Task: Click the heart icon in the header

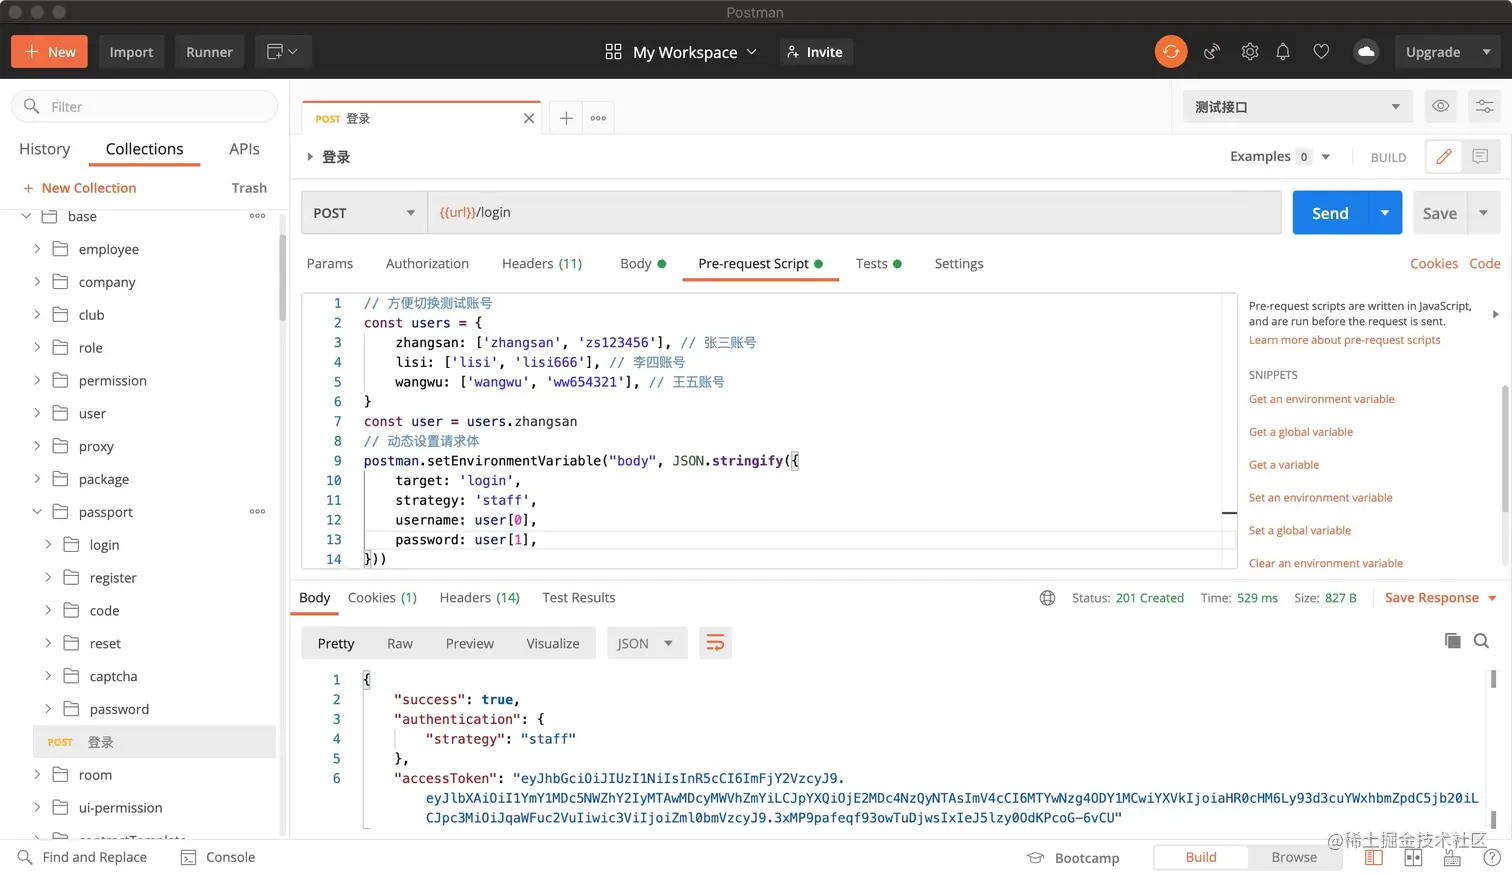Action: pos(1321,52)
